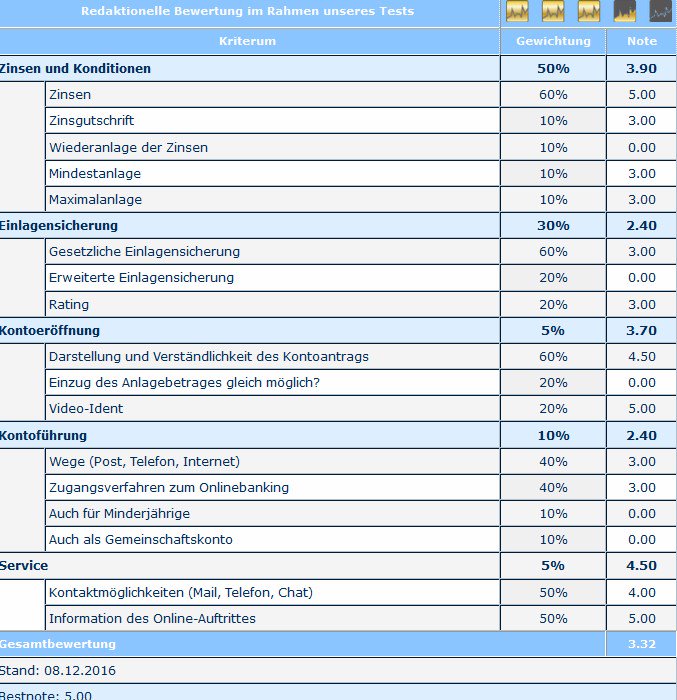Click the 5.00 grade in the Zinsen row
This screenshot has height=700, width=677.
click(x=642, y=95)
